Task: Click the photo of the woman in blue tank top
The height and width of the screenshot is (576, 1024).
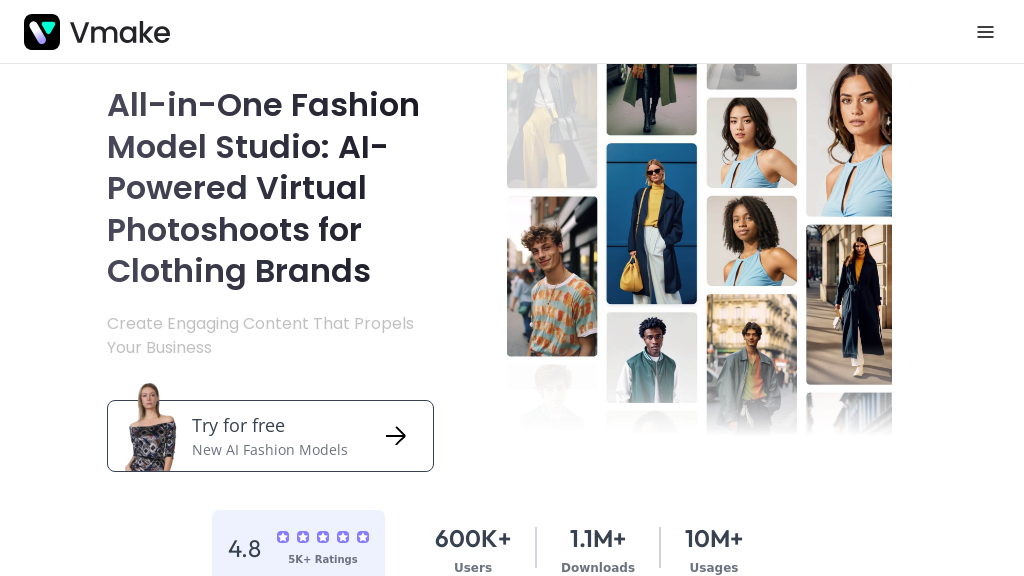Action: click(751, 142)
